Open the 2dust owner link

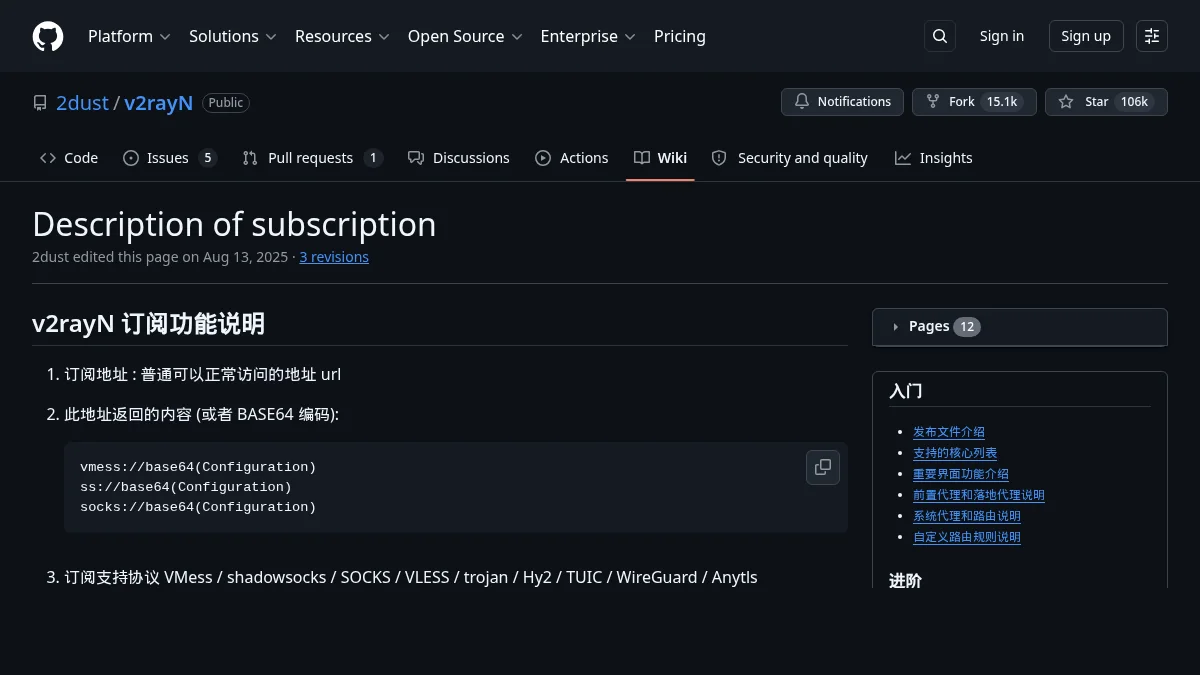point(82,103)
